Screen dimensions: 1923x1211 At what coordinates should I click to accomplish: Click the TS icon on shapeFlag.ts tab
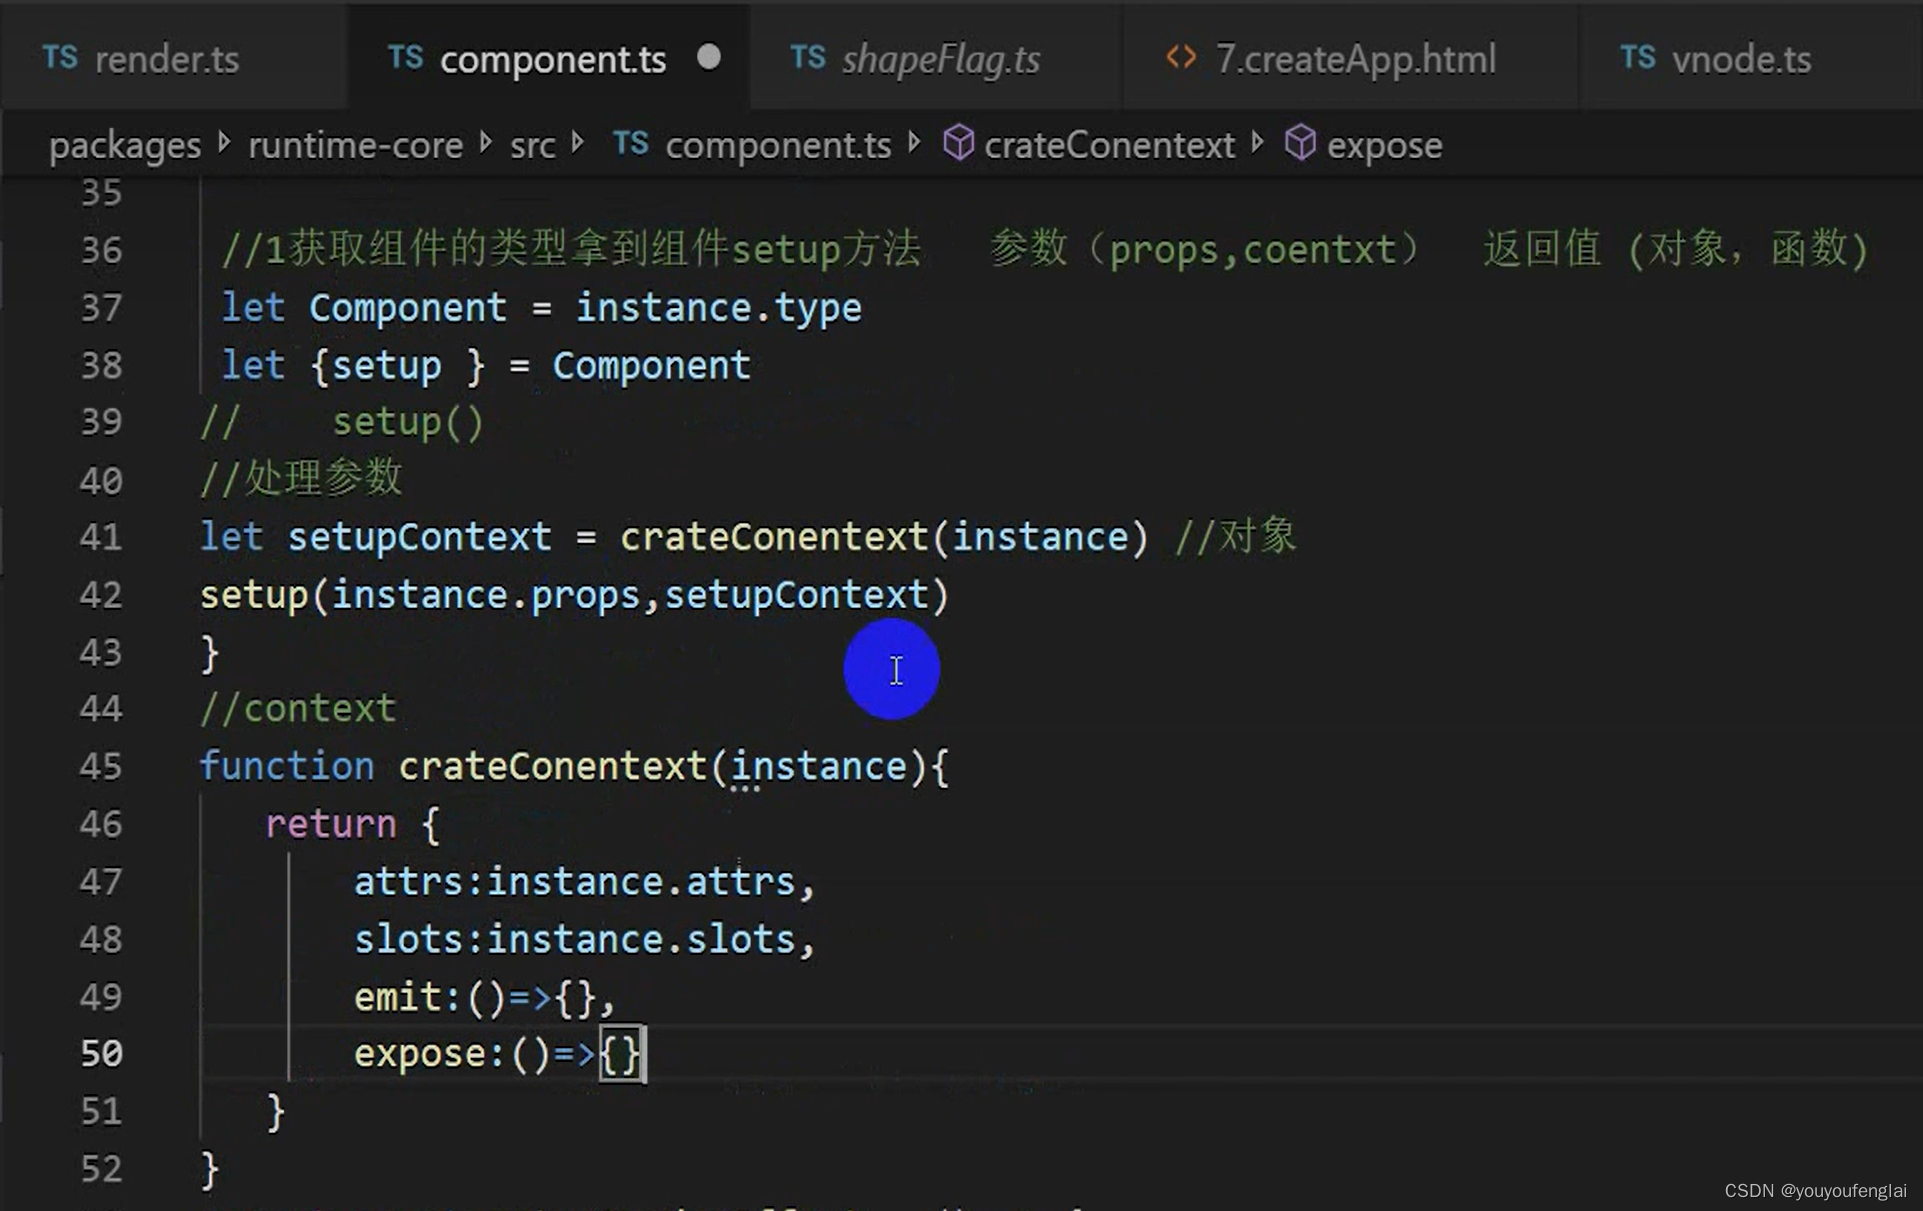pos(807,58)
